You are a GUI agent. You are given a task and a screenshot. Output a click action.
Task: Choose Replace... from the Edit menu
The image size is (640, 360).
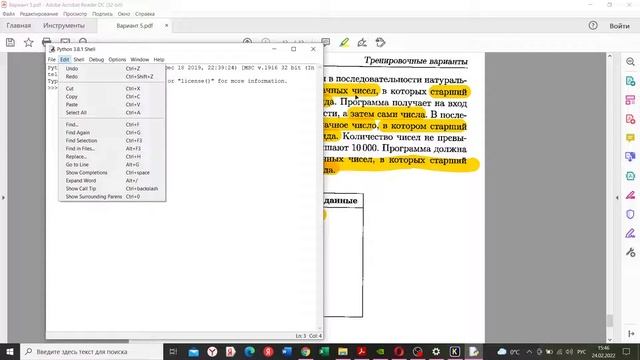coord(112,157)
